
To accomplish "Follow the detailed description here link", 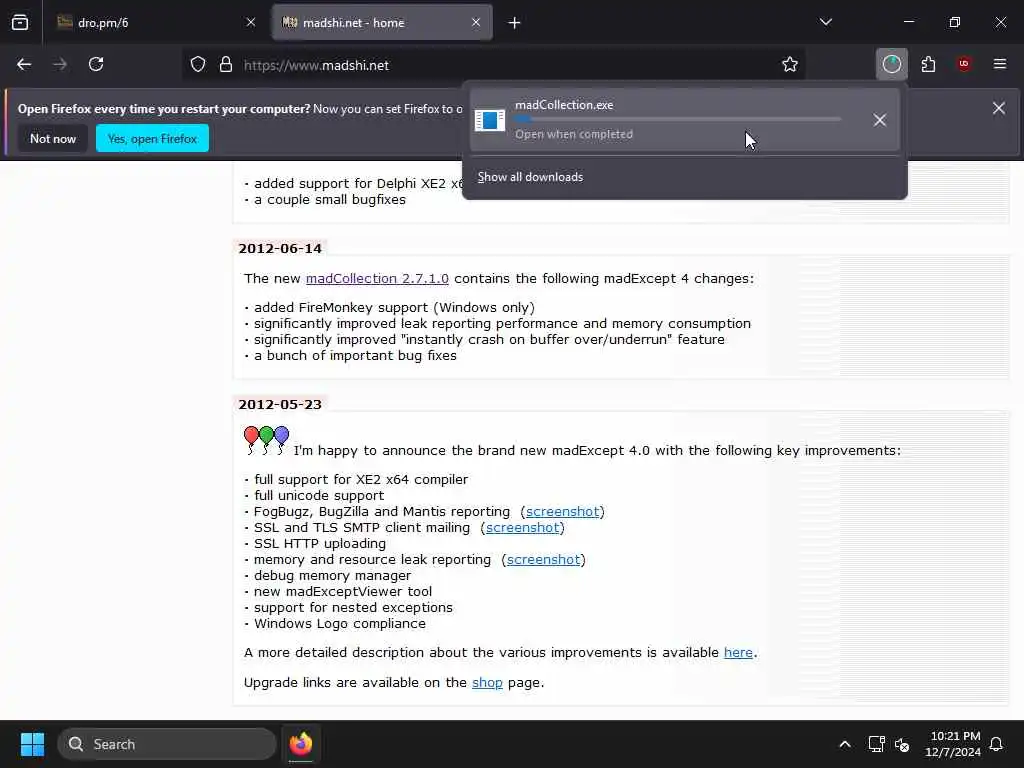I will coord(738,653).
